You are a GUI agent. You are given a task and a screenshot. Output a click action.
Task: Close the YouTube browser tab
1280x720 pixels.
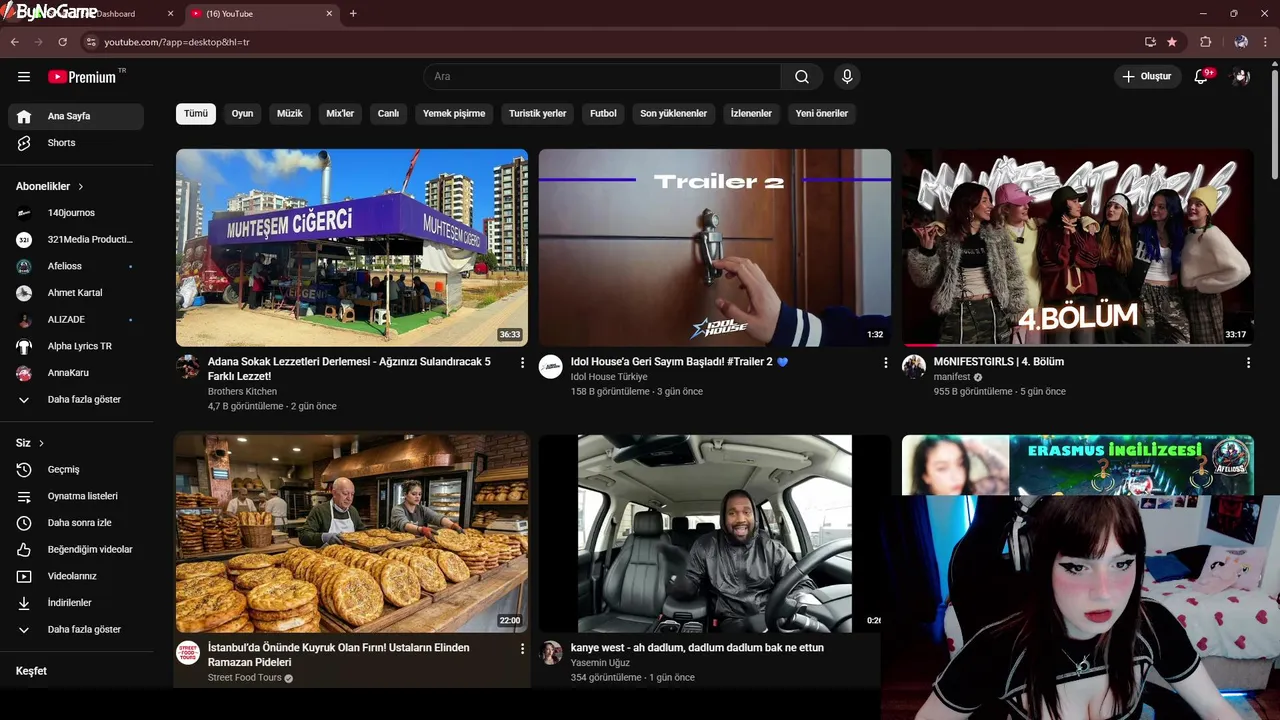(x=329, y=14)
